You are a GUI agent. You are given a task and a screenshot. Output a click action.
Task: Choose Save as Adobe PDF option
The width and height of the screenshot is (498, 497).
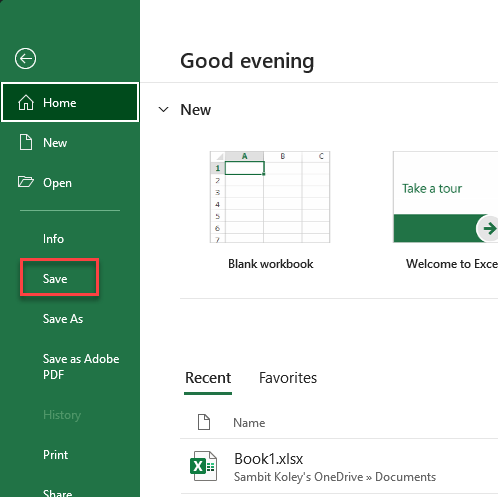[x=81, y=367]
